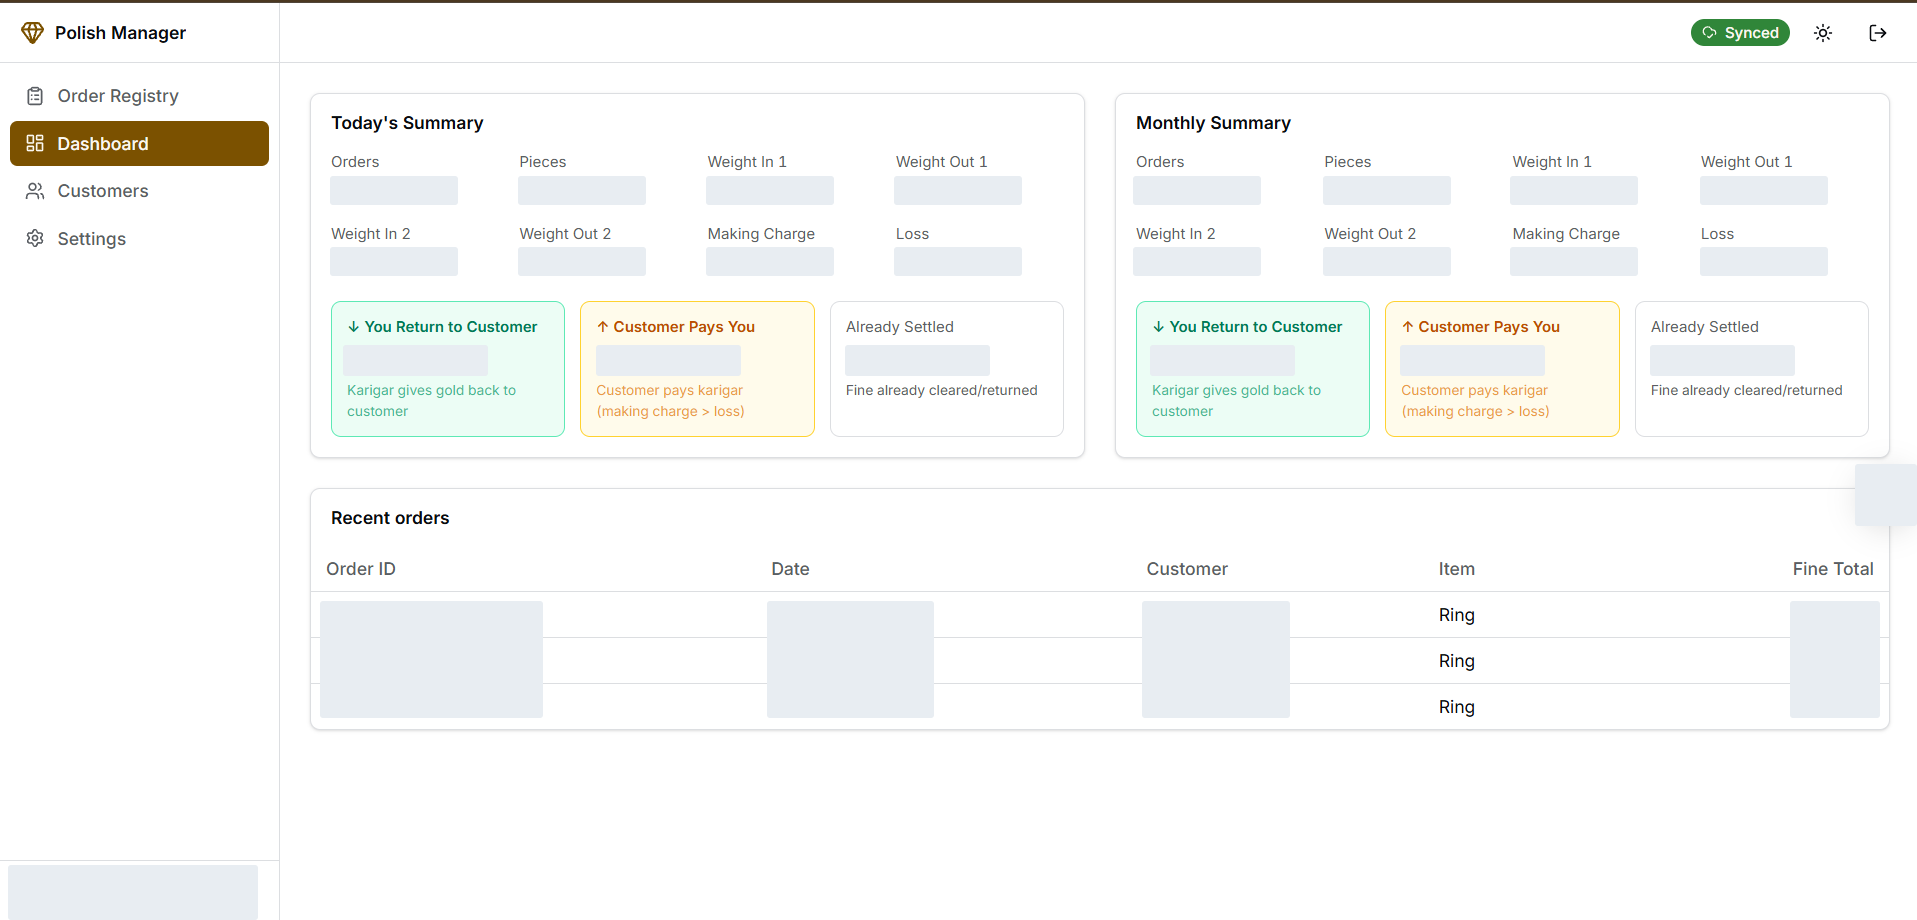Select Today's Customer Pays You card
The height and width of the screenshot is (920, 1917).
[697, 369]
